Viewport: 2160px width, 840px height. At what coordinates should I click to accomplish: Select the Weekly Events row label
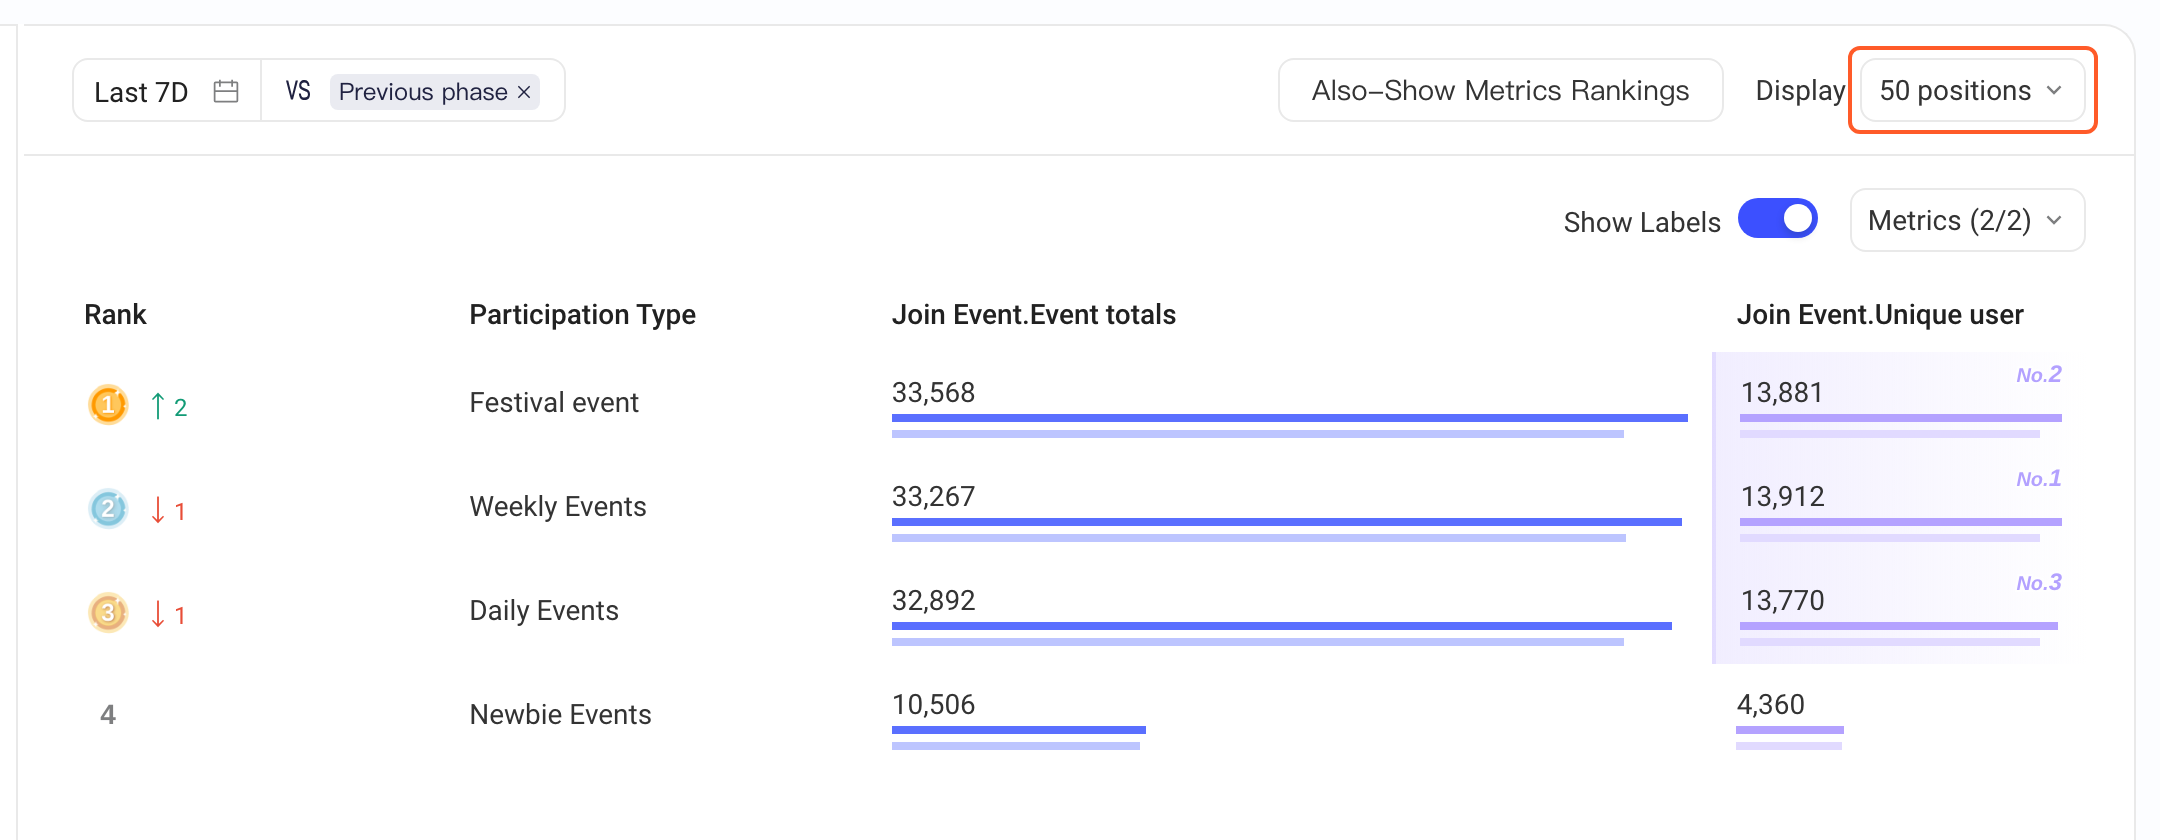[558, 506]
